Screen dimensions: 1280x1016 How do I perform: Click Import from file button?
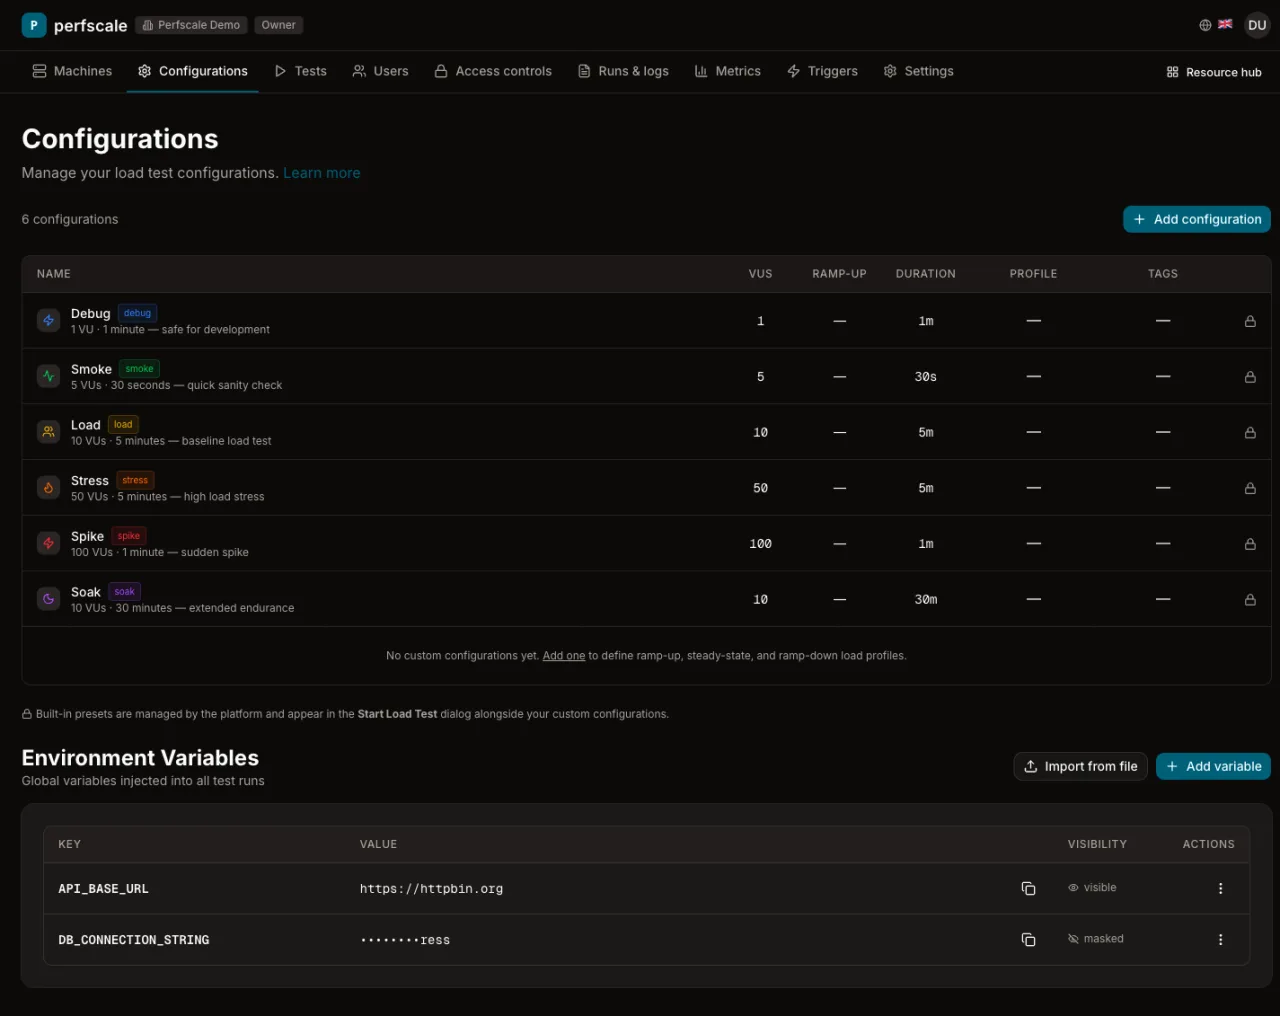point(1080,766)
